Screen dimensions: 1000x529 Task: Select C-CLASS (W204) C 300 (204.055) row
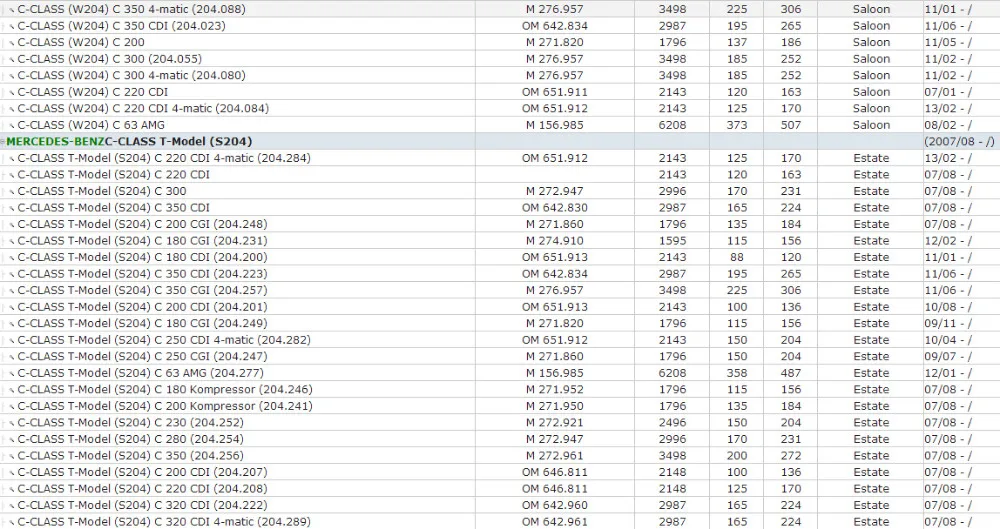[x=500, y=59]
